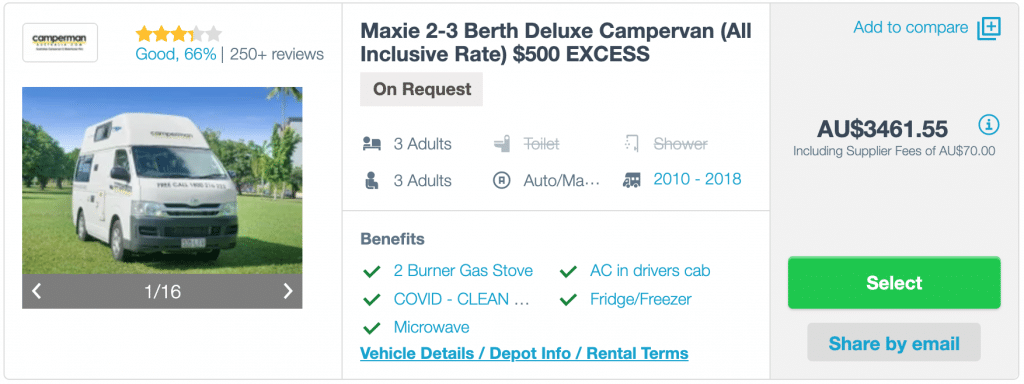Select this Maxie campervan

(x=893, y=283)
